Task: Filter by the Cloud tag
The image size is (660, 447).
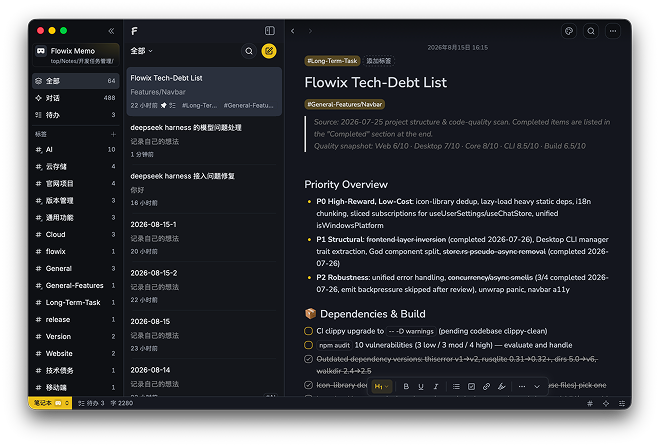Action: (76, 234)
